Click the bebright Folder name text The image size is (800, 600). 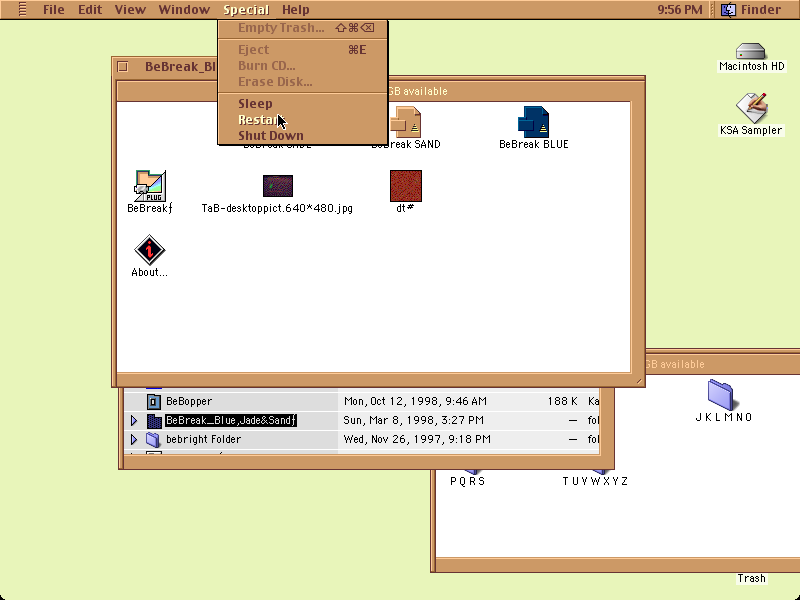point(203,439)
